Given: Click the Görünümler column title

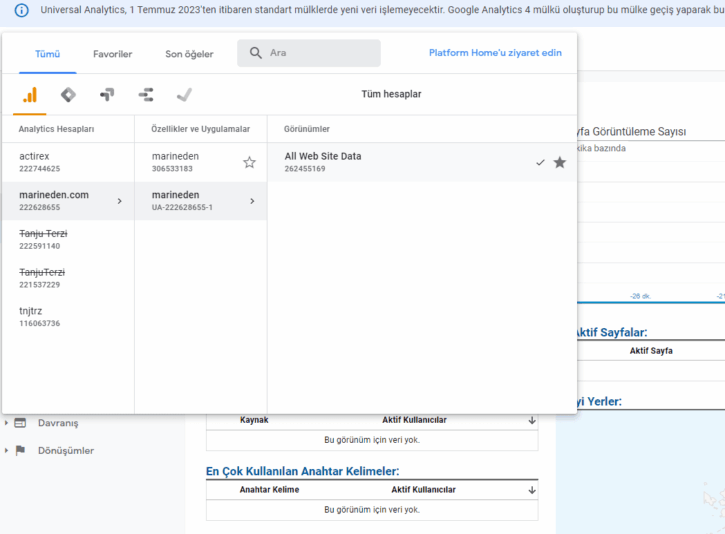Looking at the screenshot, I should (x=307, y=129).
